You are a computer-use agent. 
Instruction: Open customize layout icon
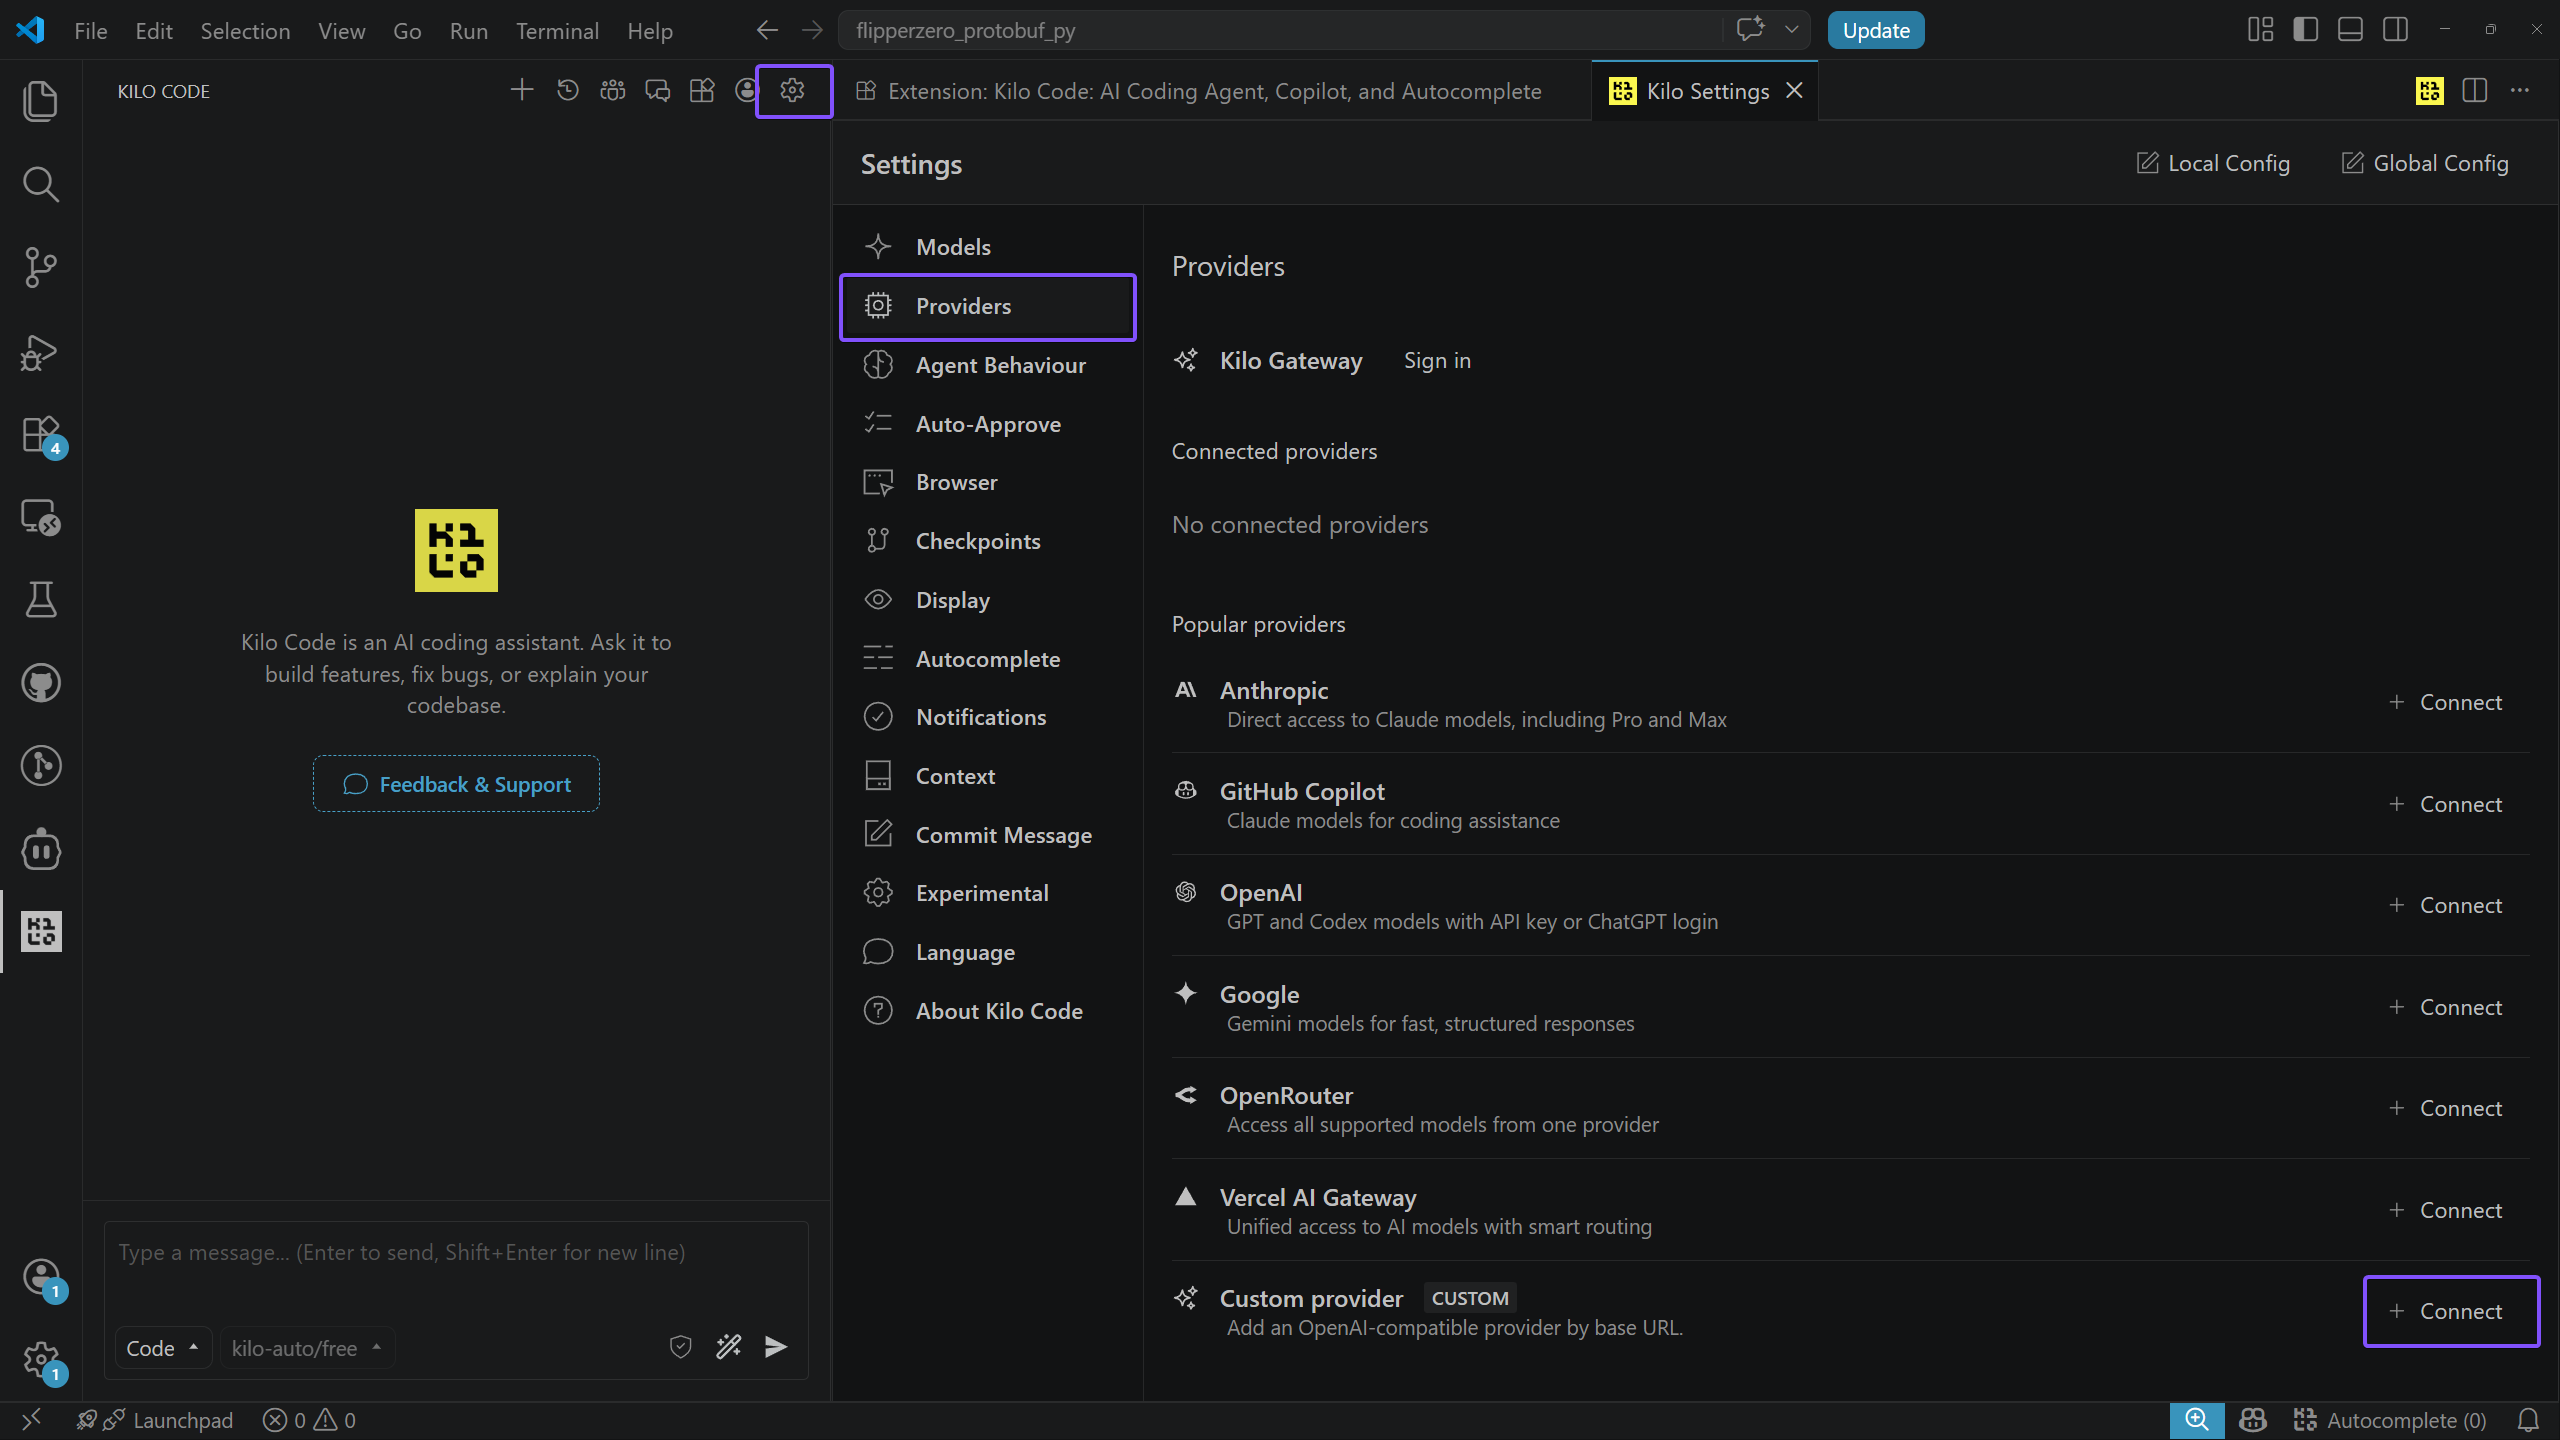pos(2260,30)
